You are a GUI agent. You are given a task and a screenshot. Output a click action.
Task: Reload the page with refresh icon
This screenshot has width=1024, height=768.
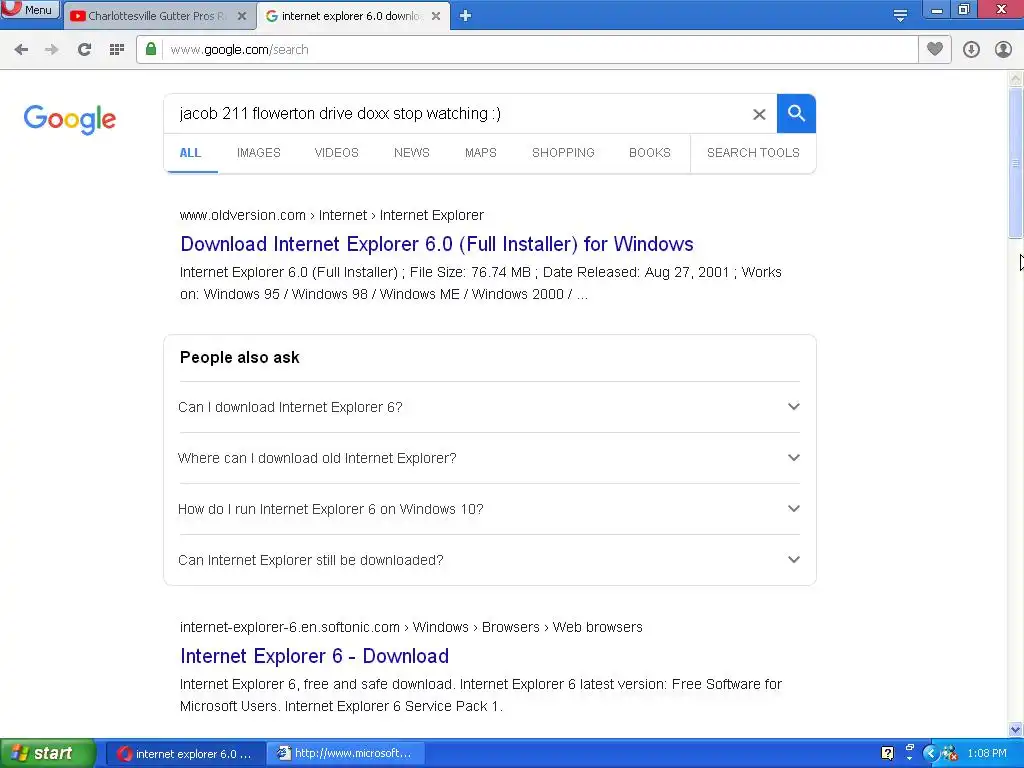pyautogui.click(x=84, y=50)
